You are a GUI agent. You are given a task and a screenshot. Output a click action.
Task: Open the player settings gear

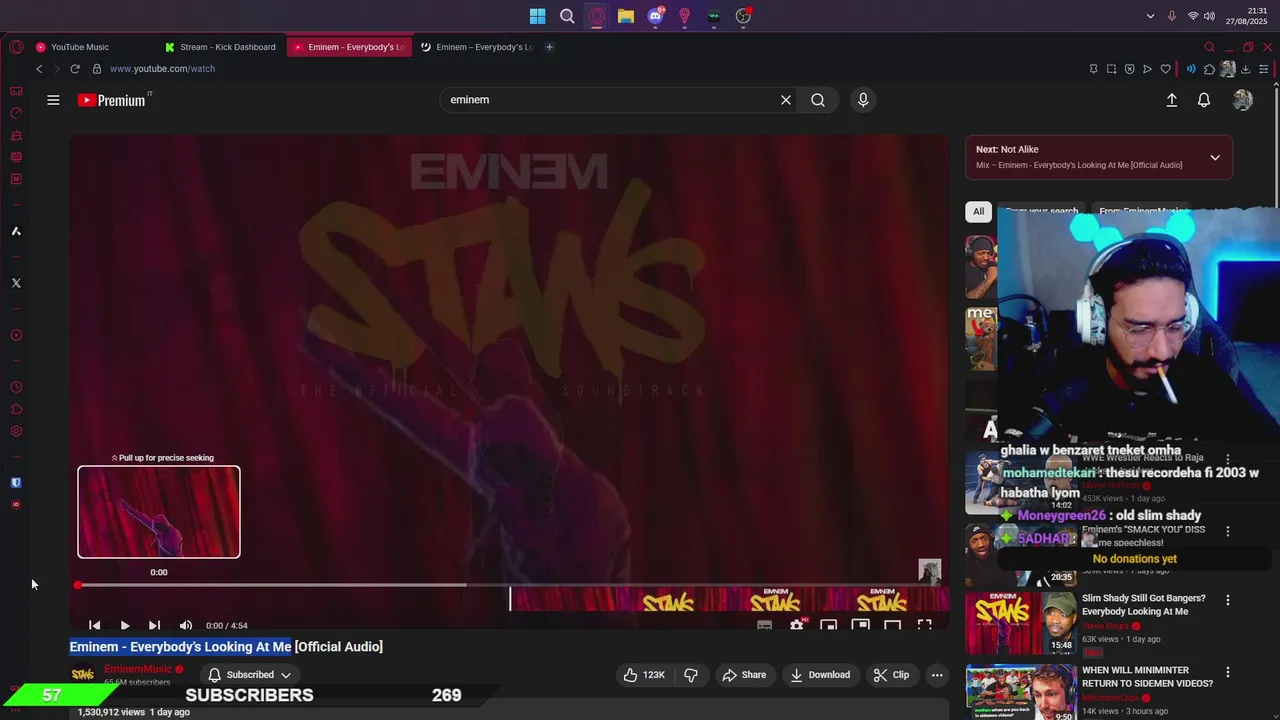(797, 625)
